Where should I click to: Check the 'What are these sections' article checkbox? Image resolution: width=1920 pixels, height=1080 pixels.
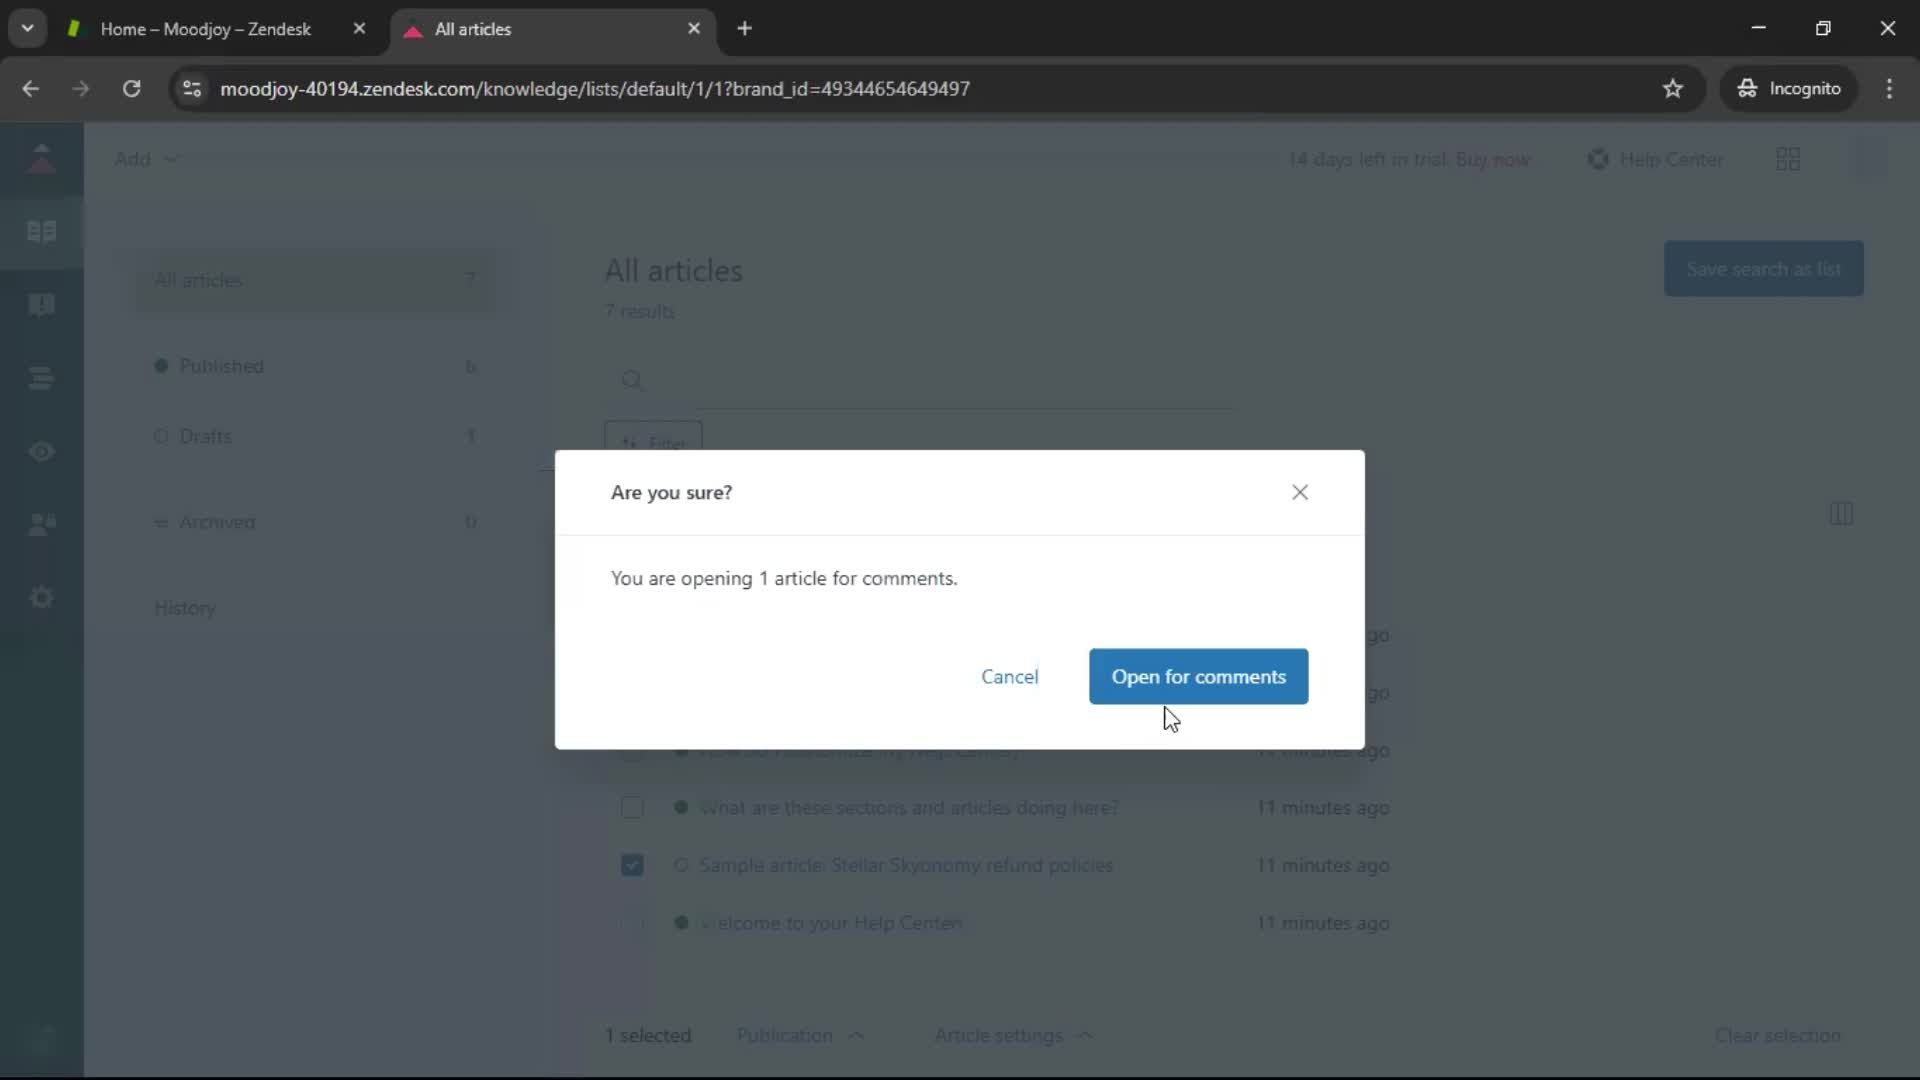click(632, 807)
